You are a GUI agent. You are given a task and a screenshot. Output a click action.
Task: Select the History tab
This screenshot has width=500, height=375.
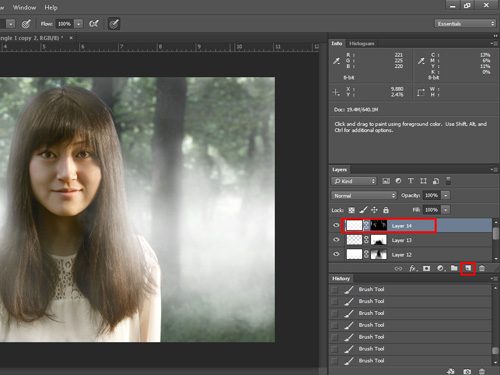(x=341, y=278)
